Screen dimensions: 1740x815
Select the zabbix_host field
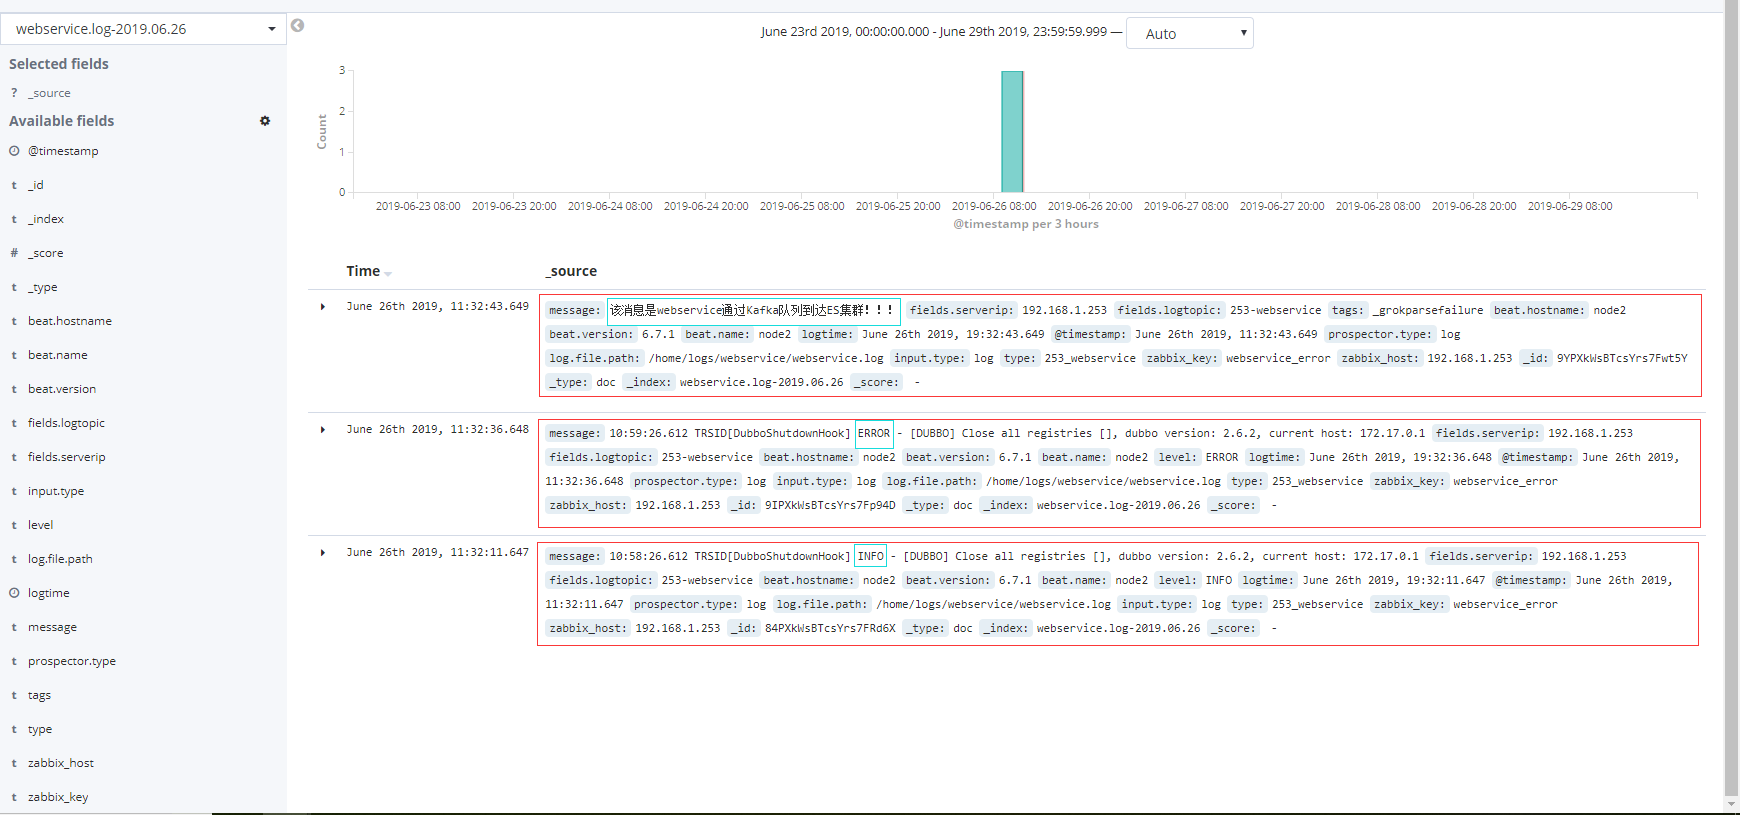tap(61, 763)
